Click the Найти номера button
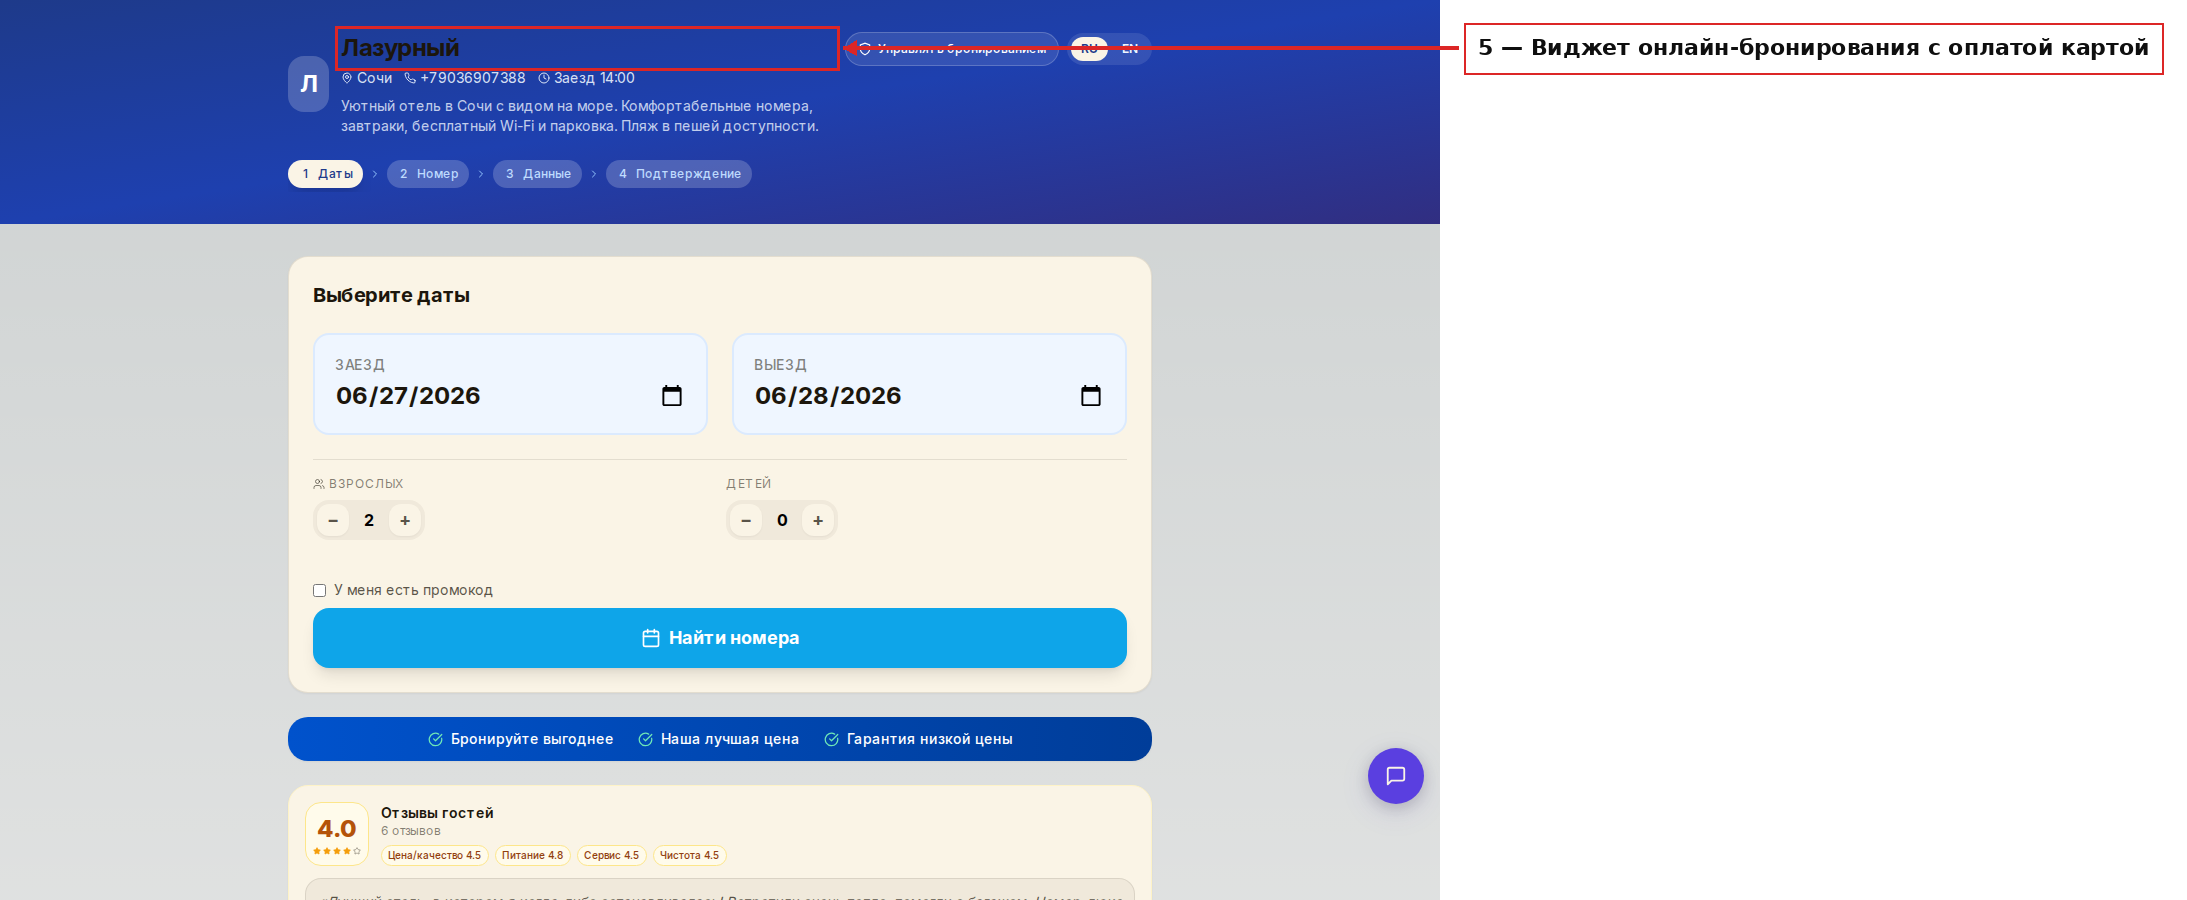The width and height of the screenshot is (2187, 900). point(720,638)
